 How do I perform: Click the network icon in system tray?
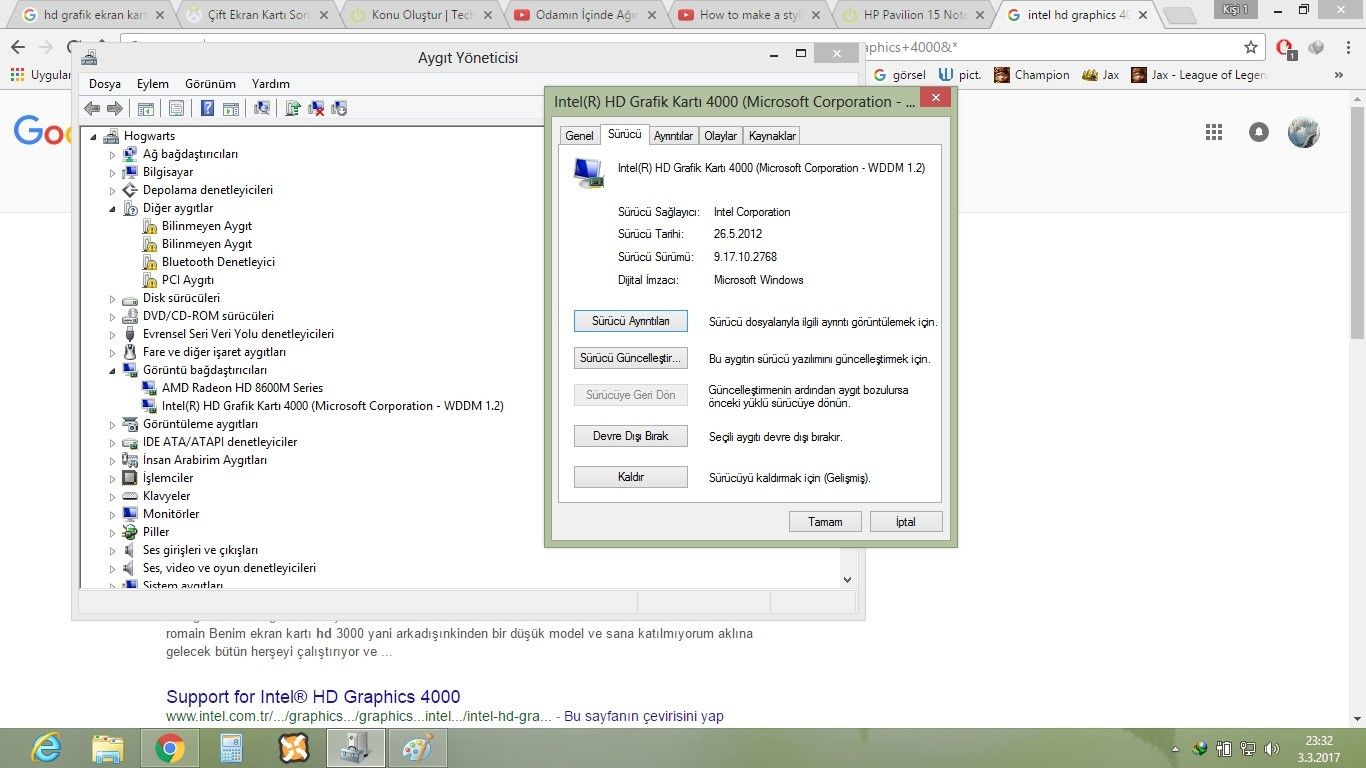click(1248, 748)
